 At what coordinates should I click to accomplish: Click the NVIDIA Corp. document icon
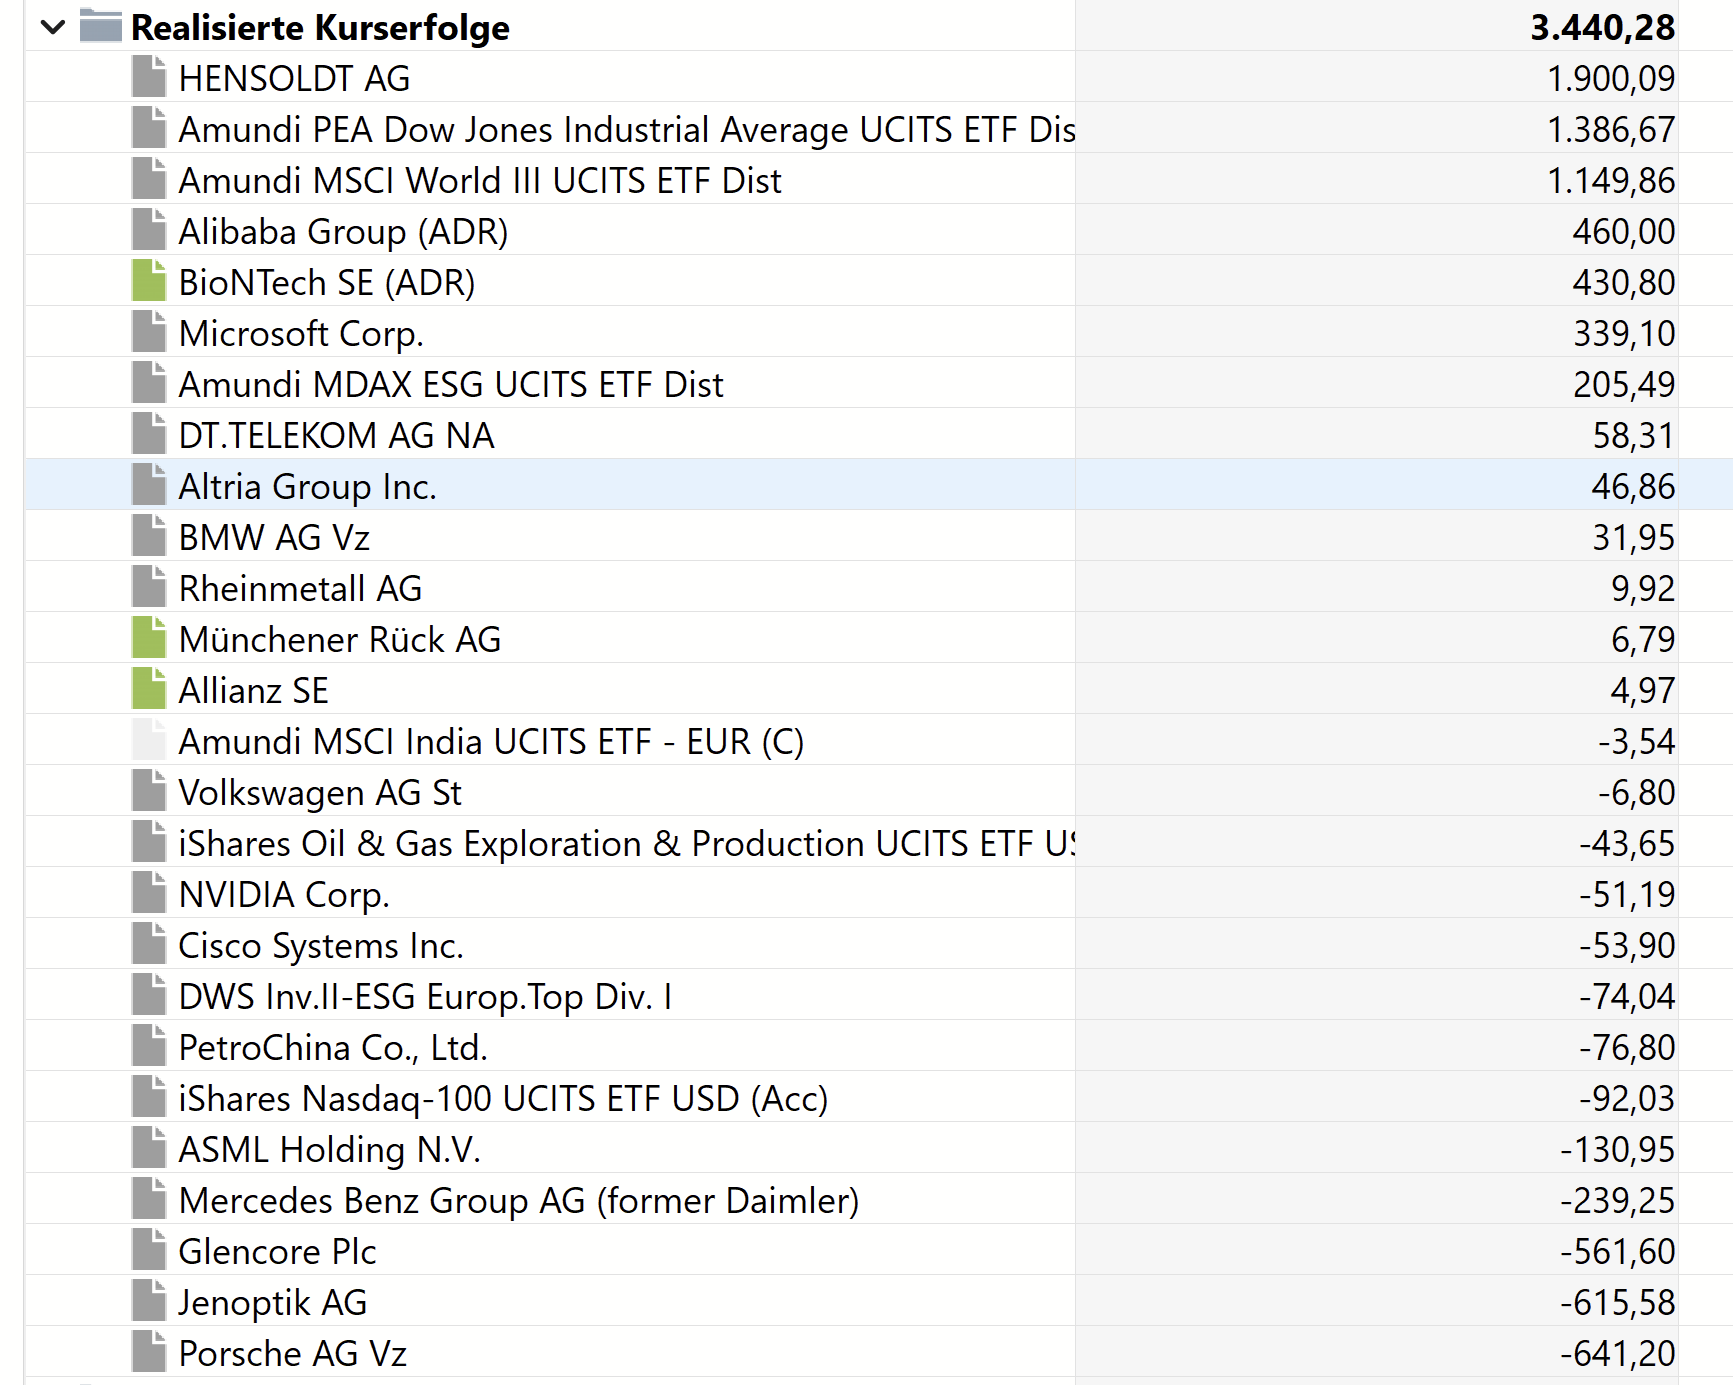pos(149,893)
